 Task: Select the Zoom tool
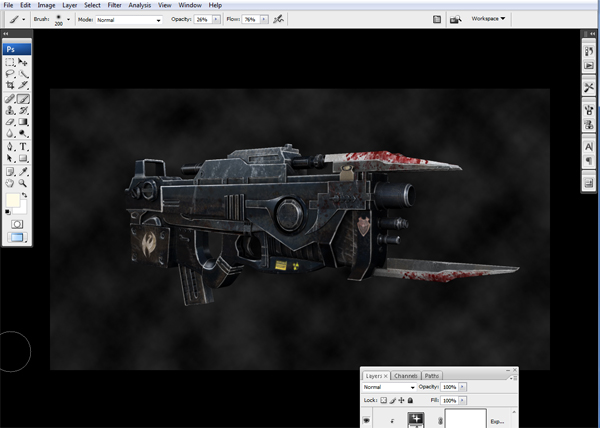pyautogui.click(x=23, y=183)
